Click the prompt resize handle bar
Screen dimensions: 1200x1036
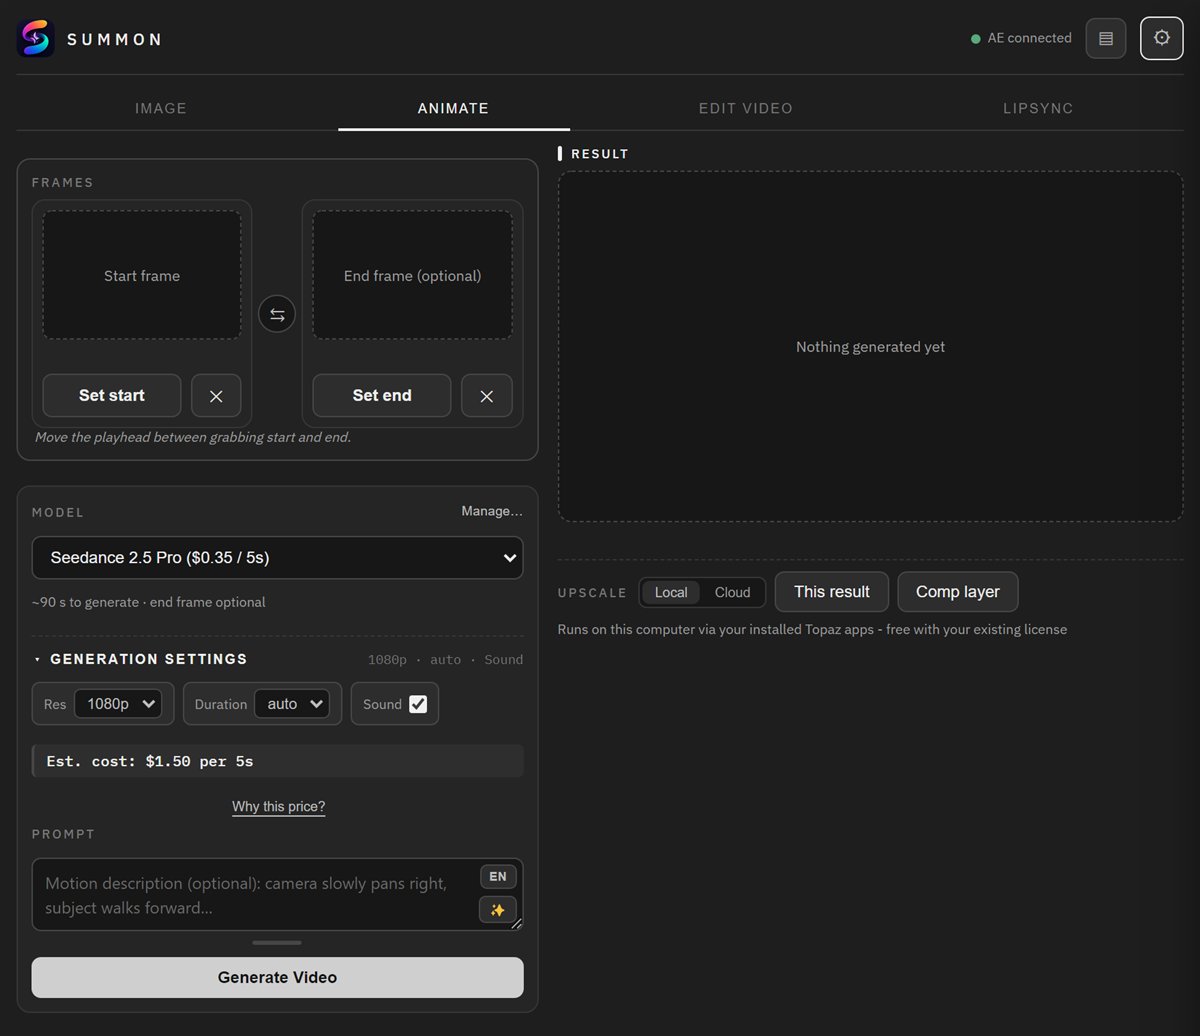[x=277, y=942]
